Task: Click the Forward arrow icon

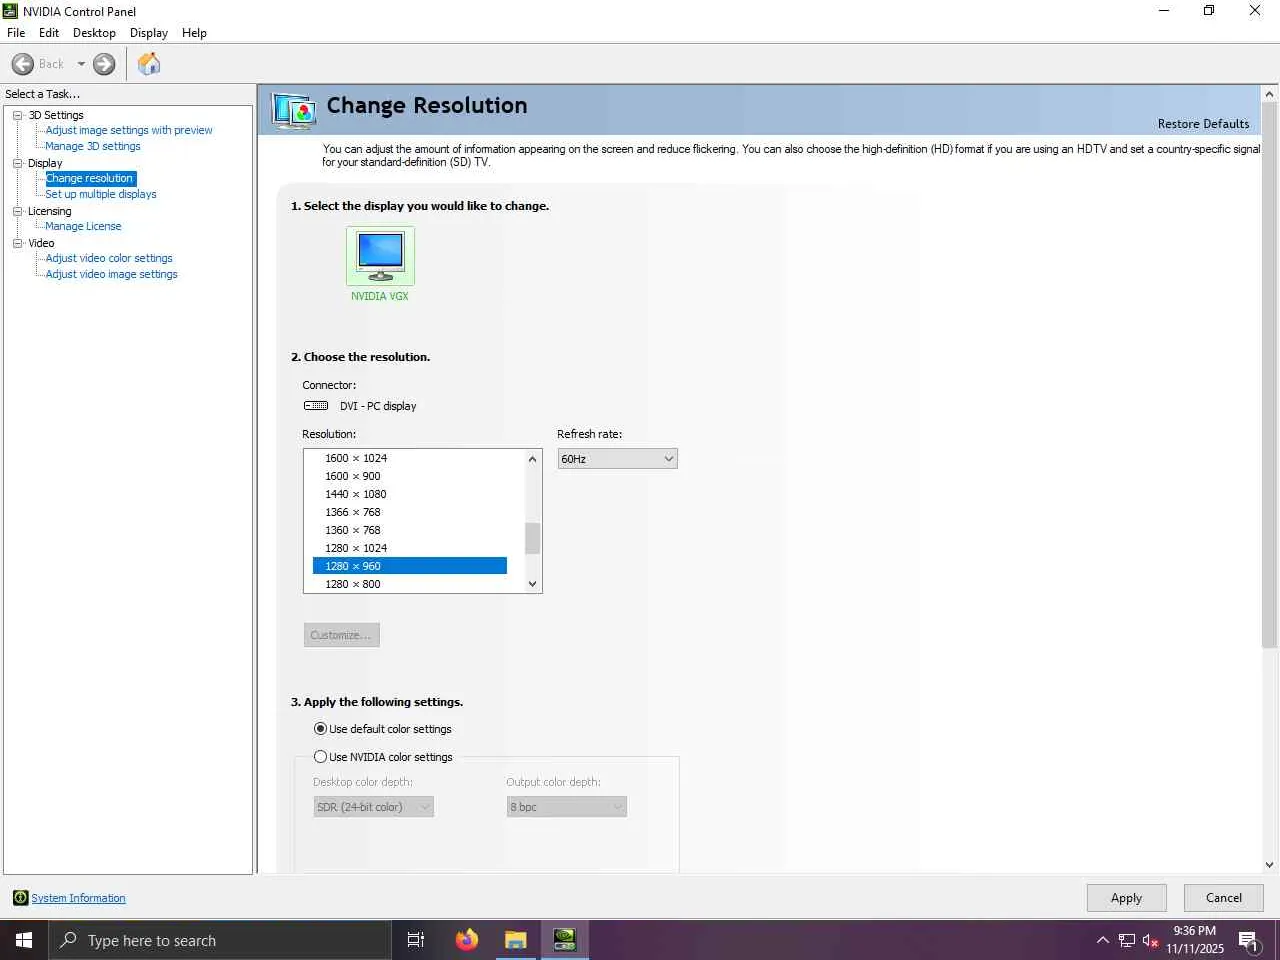Action: click(x=104, y=64)
